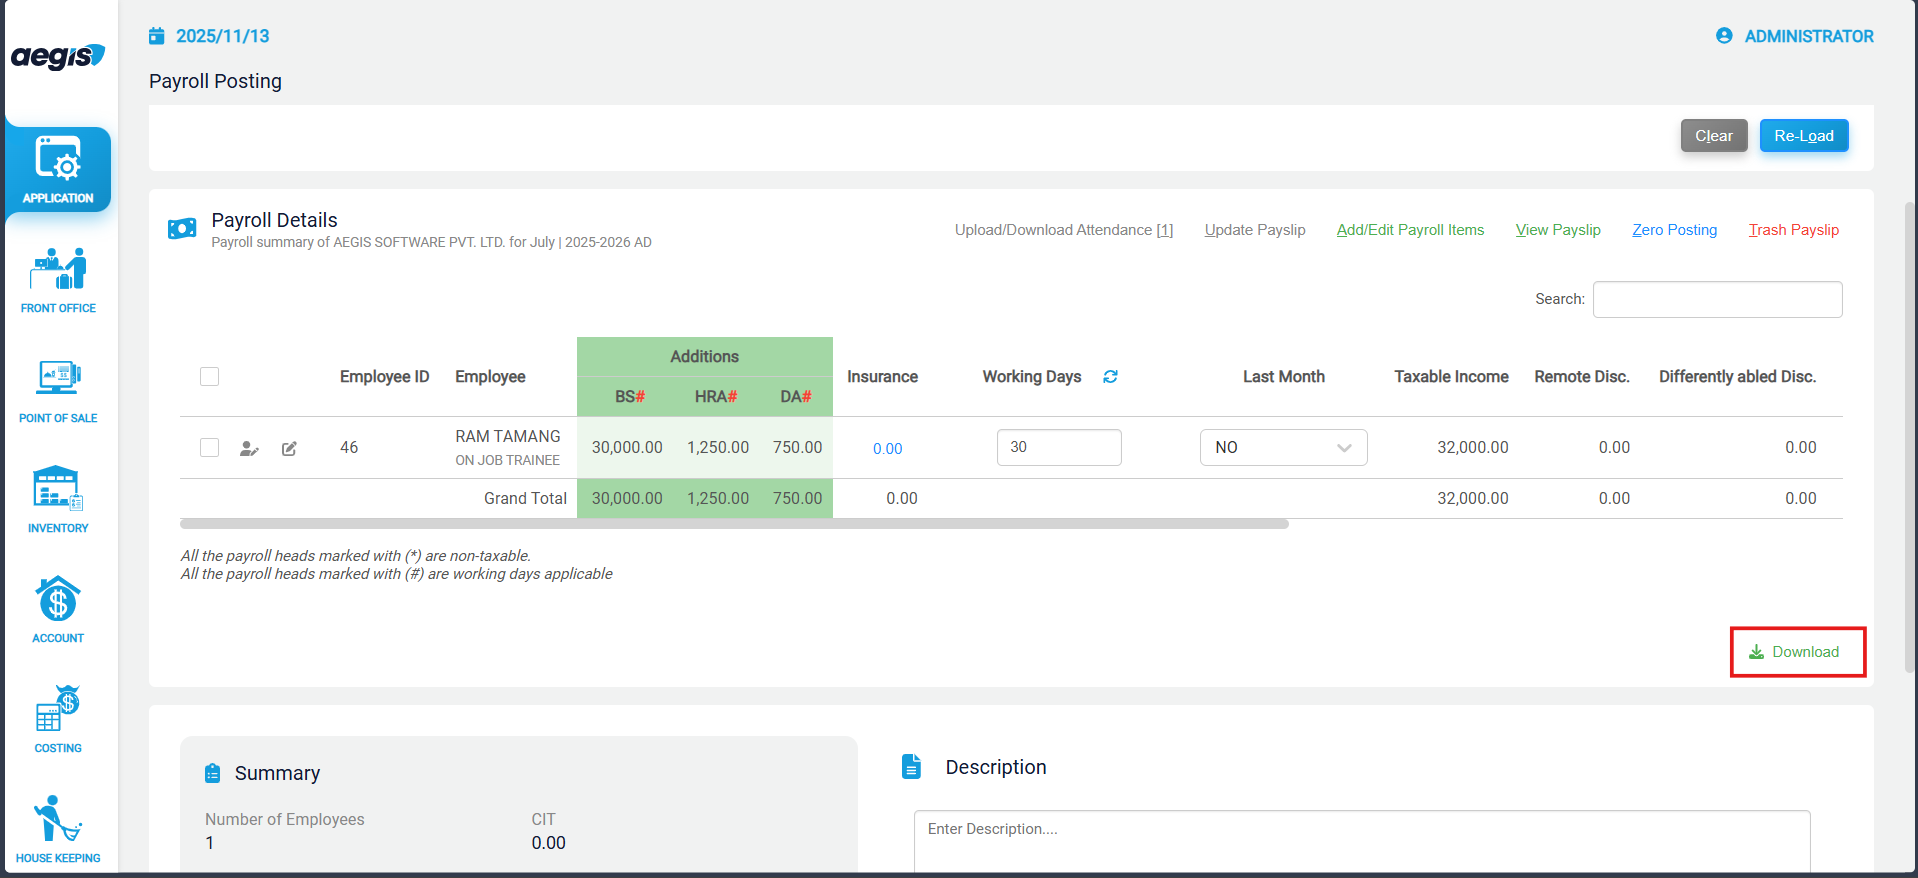1918x878 pixels.
Task: Click the Trash Payslip link
Action: [1793, 230]
